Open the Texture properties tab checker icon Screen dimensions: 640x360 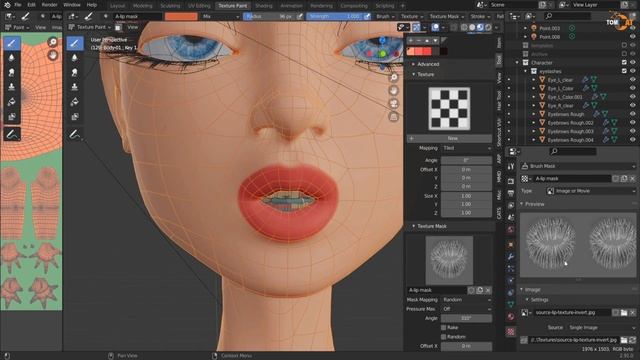[x=511, y=331]
